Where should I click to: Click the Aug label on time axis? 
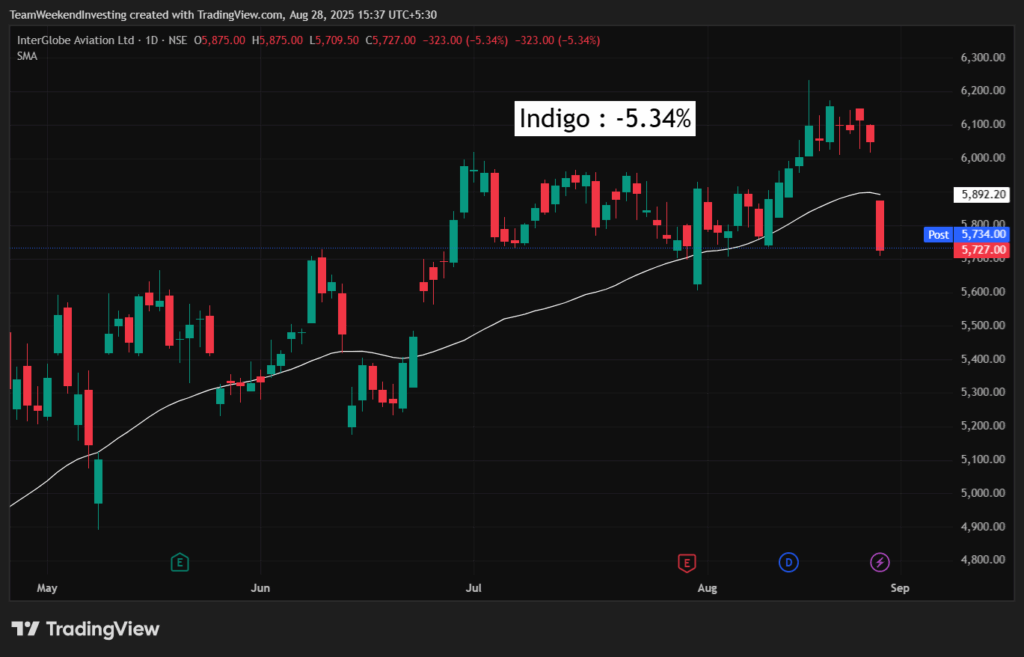(707, 588)
